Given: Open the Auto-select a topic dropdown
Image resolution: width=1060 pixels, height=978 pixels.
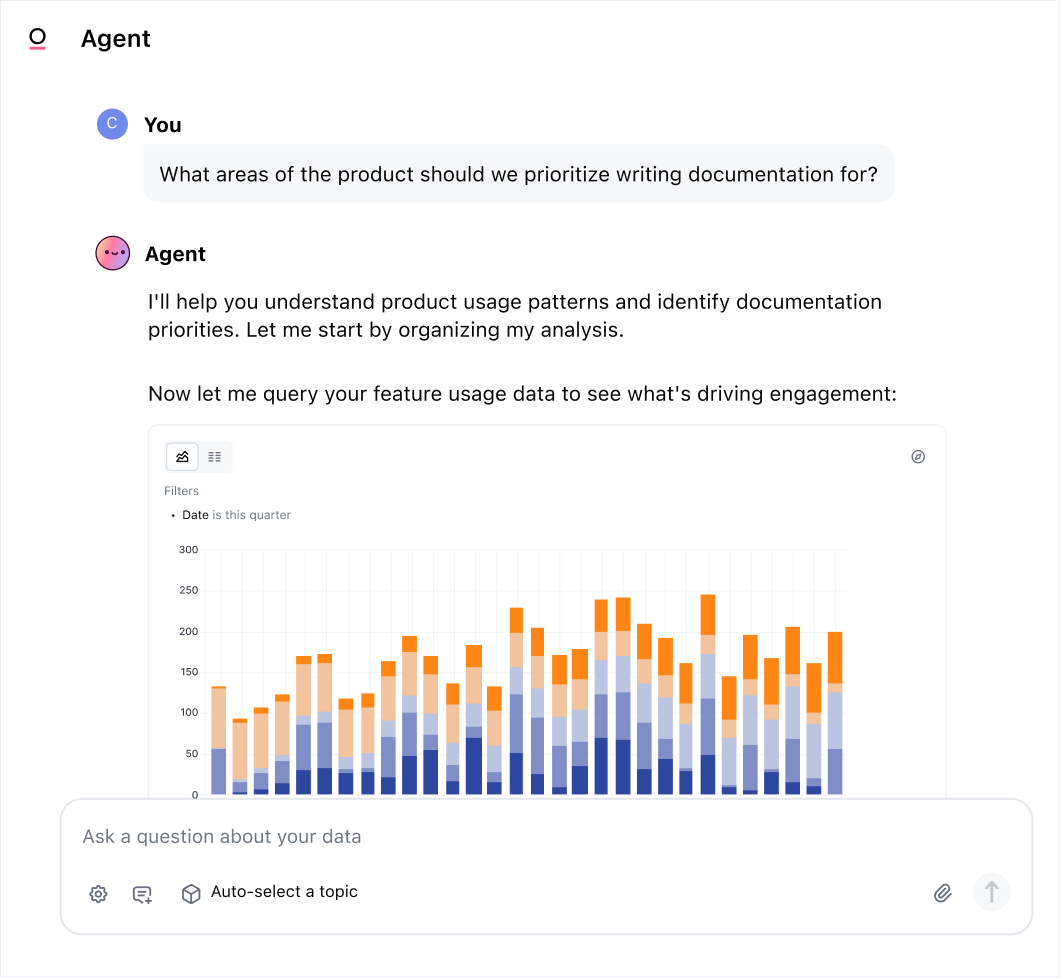Looking at the screenshot, I should 284,892.
